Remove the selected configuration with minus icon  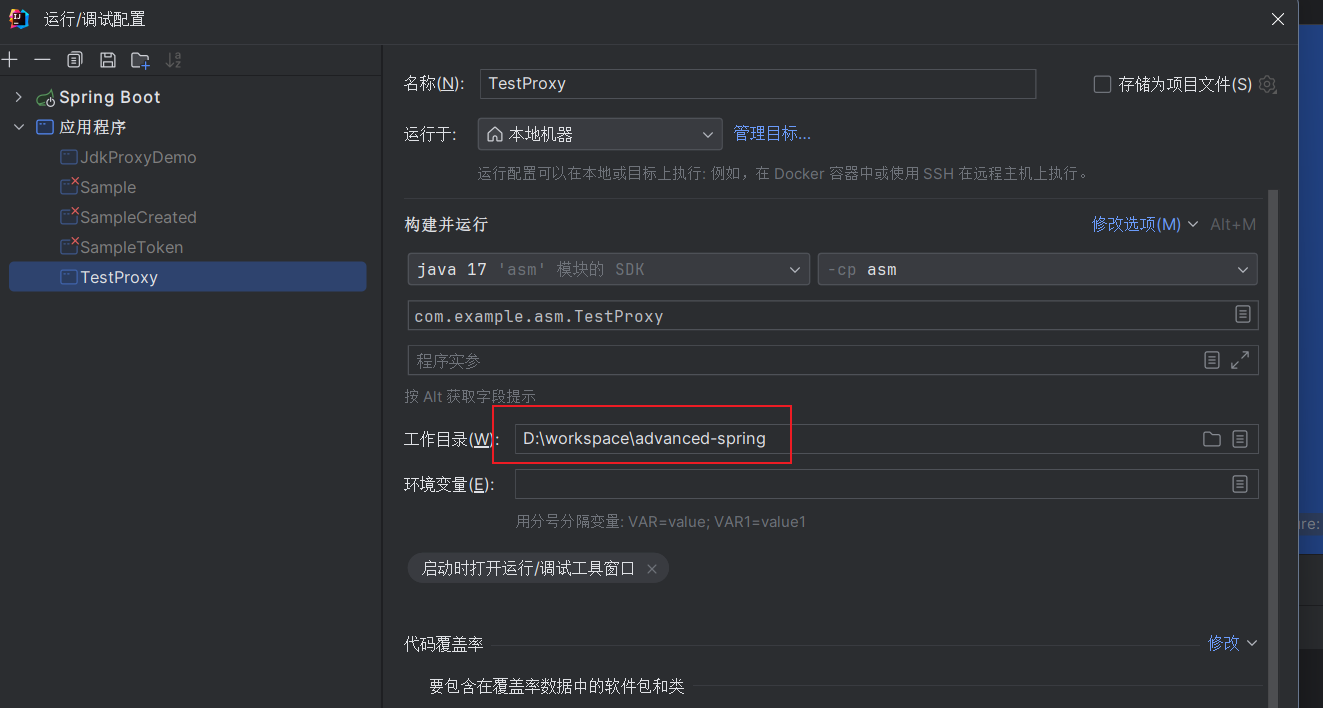[x=42, y=60]
